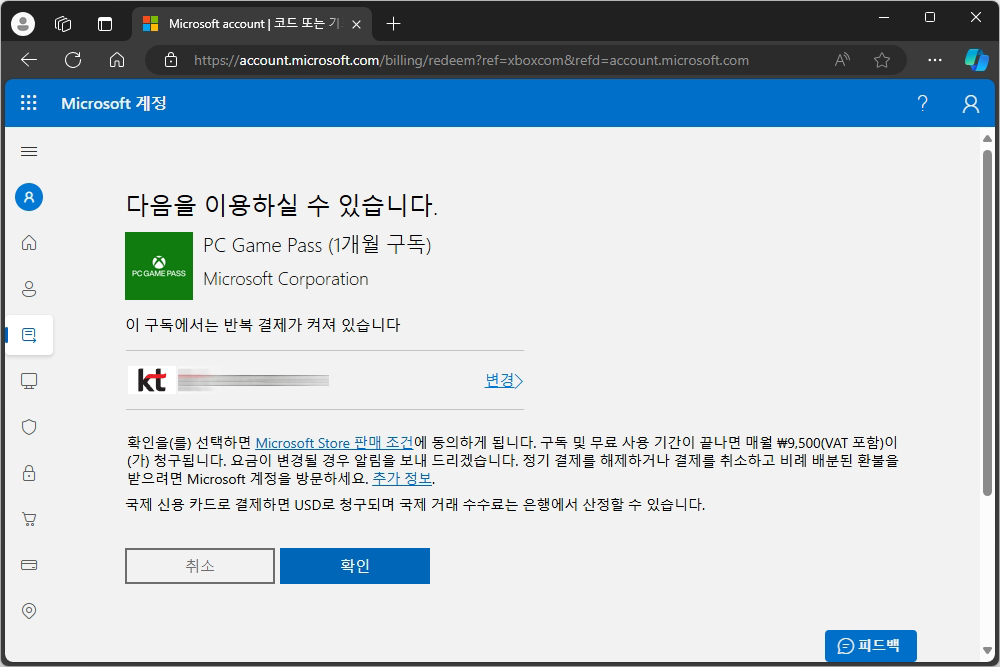Open the help question mark icon
The image size is (1000, 667).
pyautogui.click(x=922, y=103)
